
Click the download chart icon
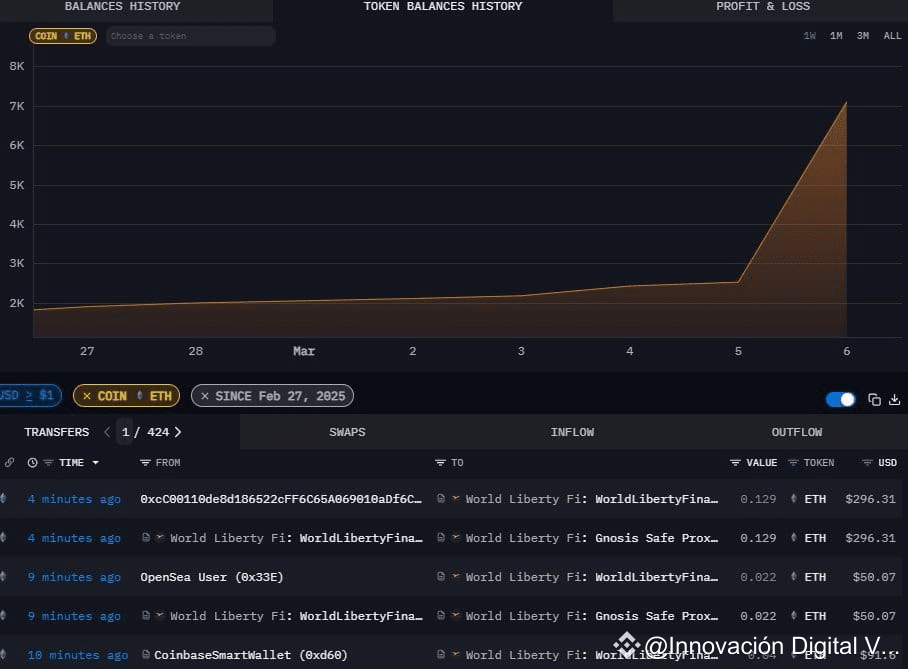(895, 400)
